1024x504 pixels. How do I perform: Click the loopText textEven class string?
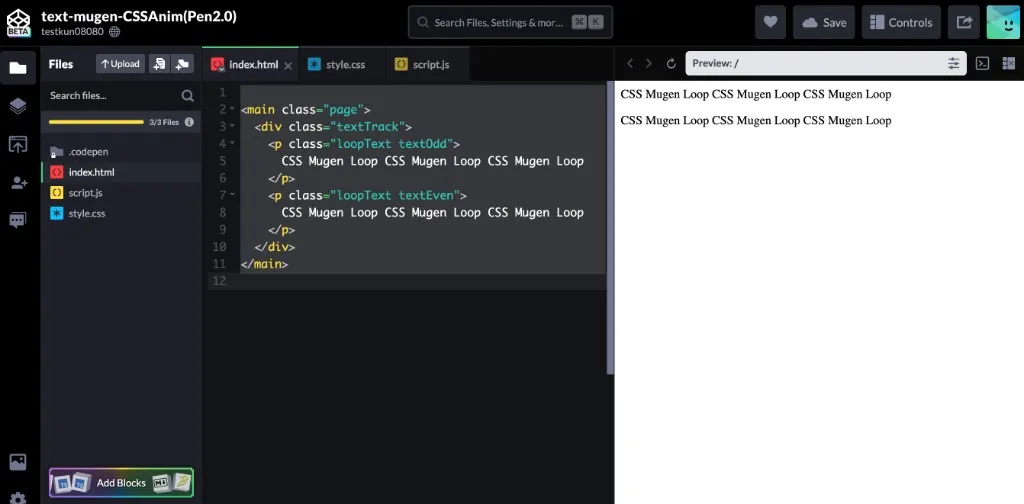[x=394, y=195]
